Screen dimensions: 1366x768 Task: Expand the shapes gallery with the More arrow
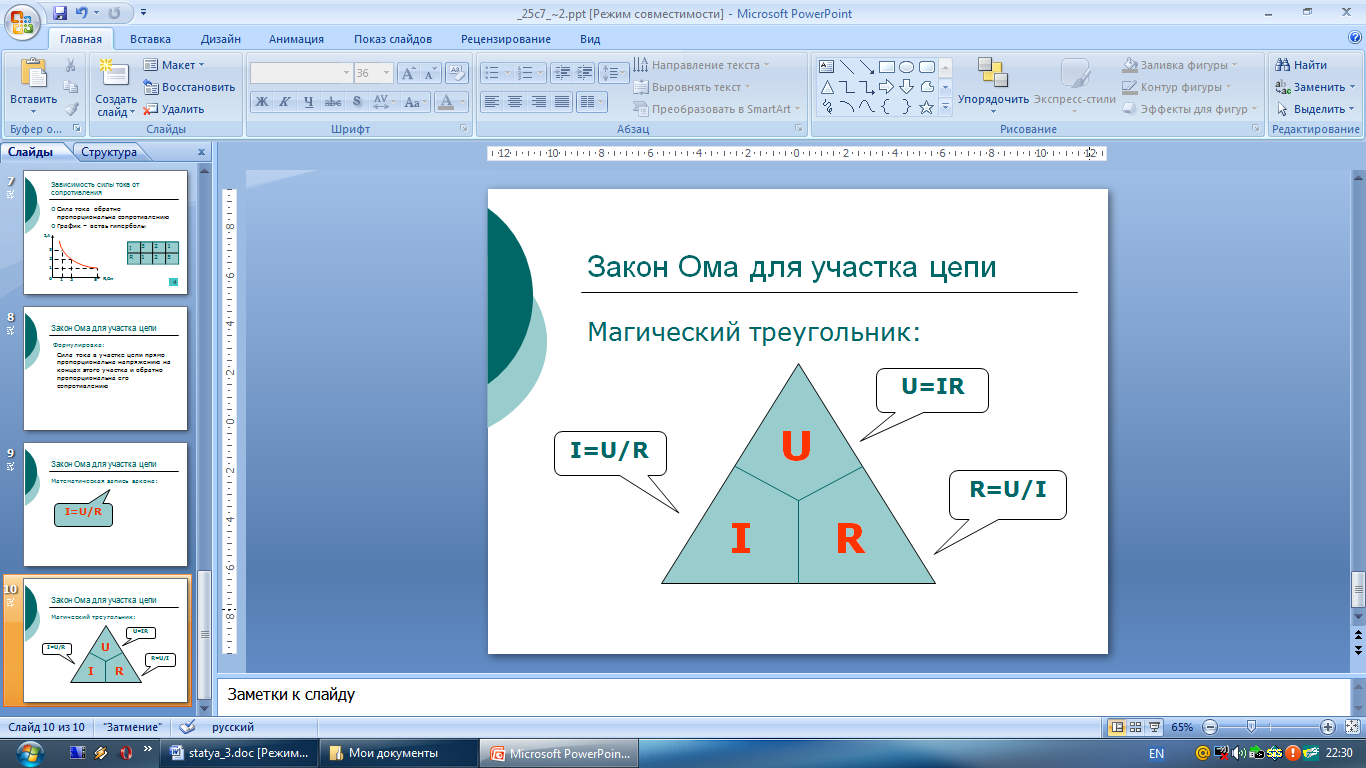(x=945, y=108)
